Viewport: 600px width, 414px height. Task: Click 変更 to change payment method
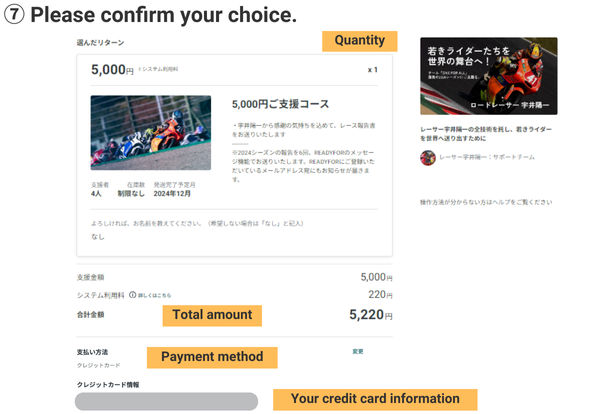358,351
